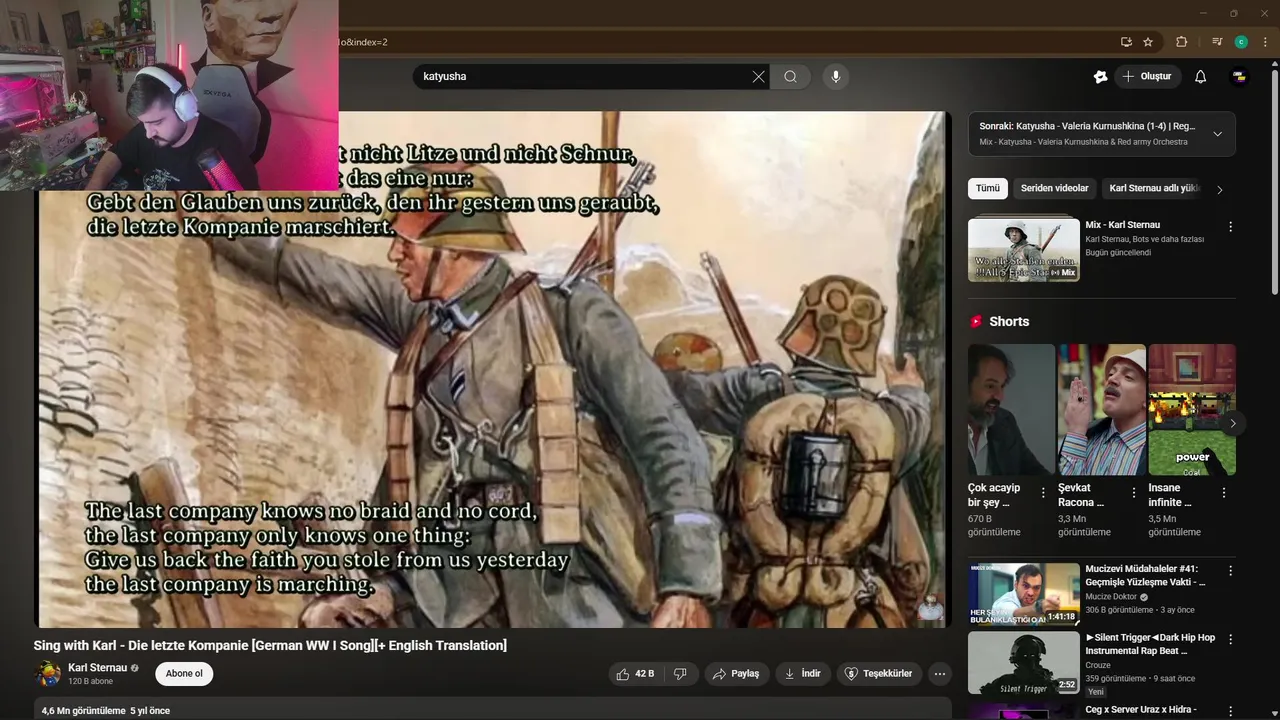
Task: Select the Seriden videolar chip
Action: coord(1054,188)
